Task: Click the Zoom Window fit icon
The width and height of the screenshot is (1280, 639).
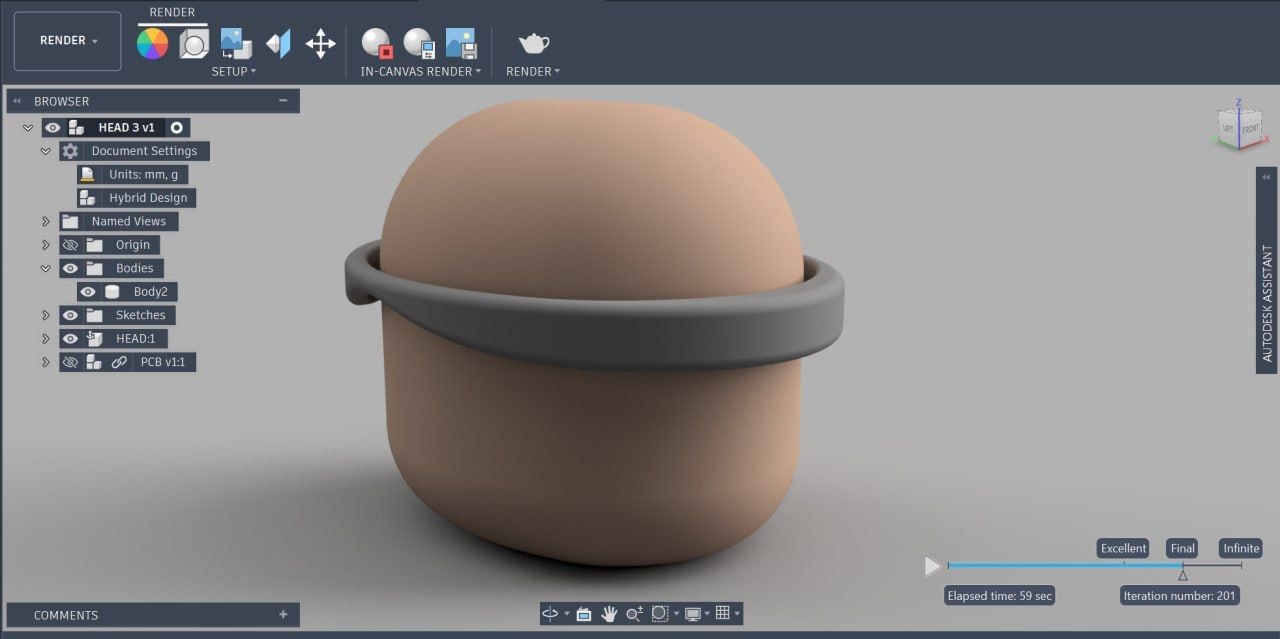Action: [660, 613]
